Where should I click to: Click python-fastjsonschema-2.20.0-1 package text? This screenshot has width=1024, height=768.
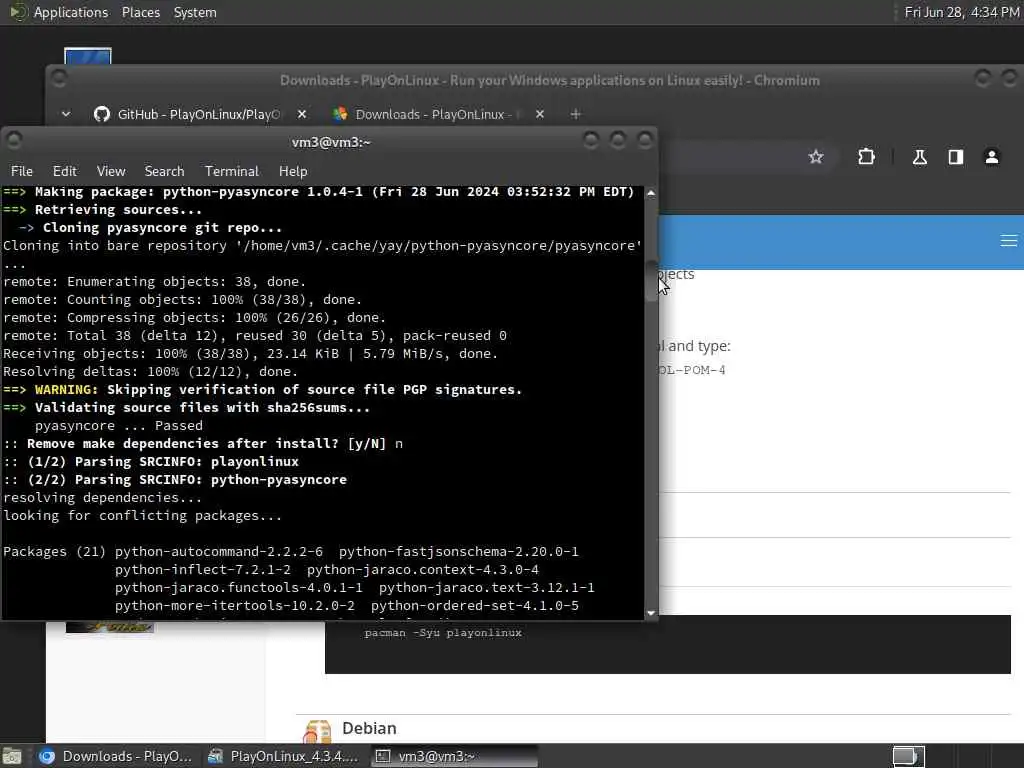pos(458,551)
